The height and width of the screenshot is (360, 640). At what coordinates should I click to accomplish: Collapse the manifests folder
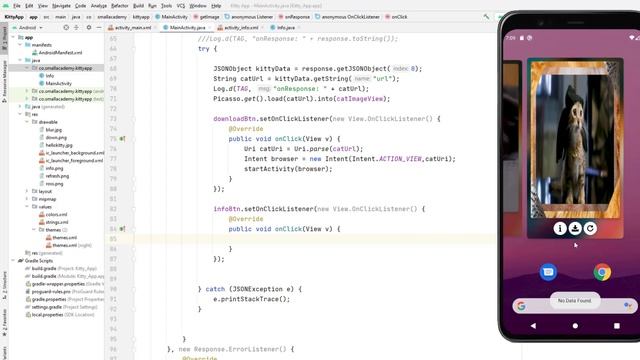pos(20,45)
